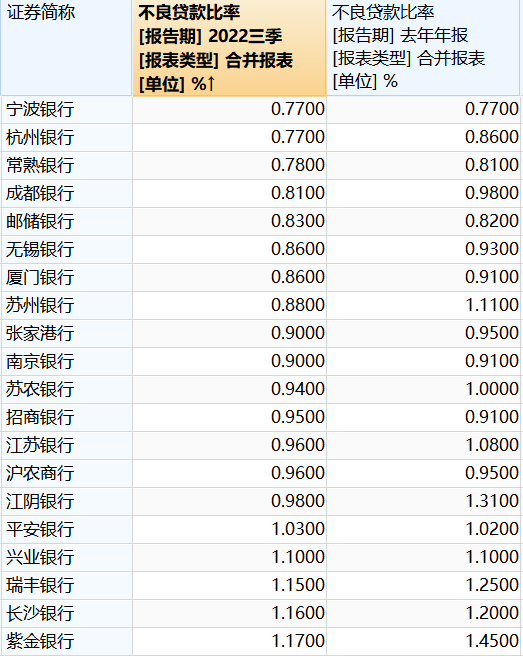The width and height of the screenshot is (523, 656).
Task: Select the 杭州银行 row name
Action: tap(40, 138)
